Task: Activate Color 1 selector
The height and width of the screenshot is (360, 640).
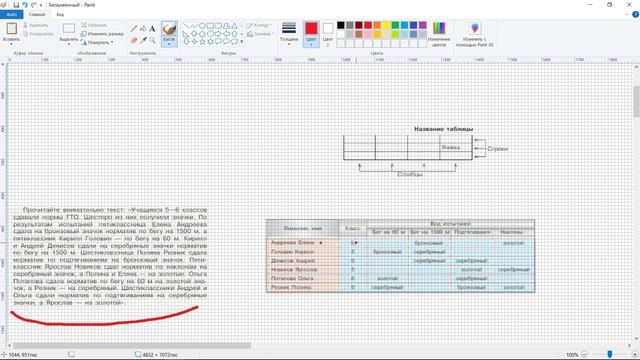Action: pos(311,34)
